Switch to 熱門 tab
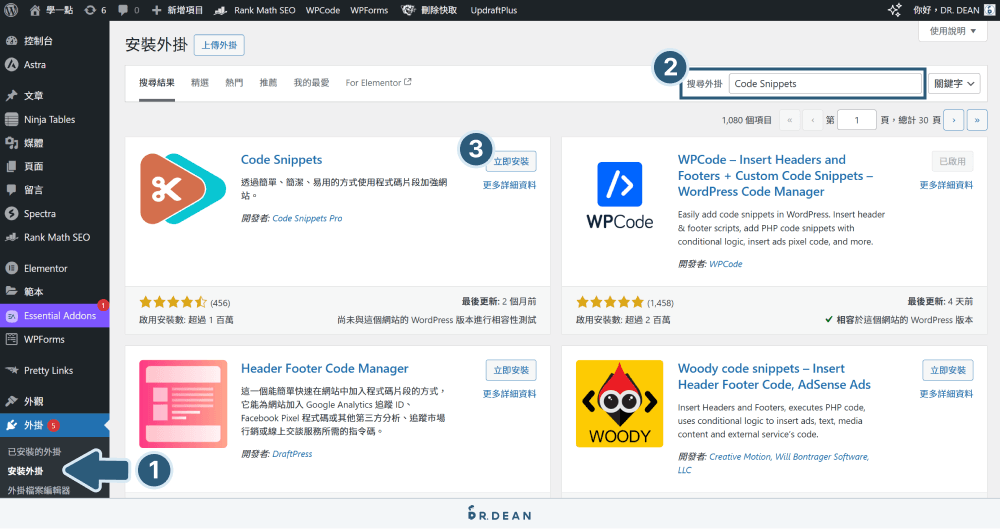This screenshot has width=1000, height=529. 234,83
